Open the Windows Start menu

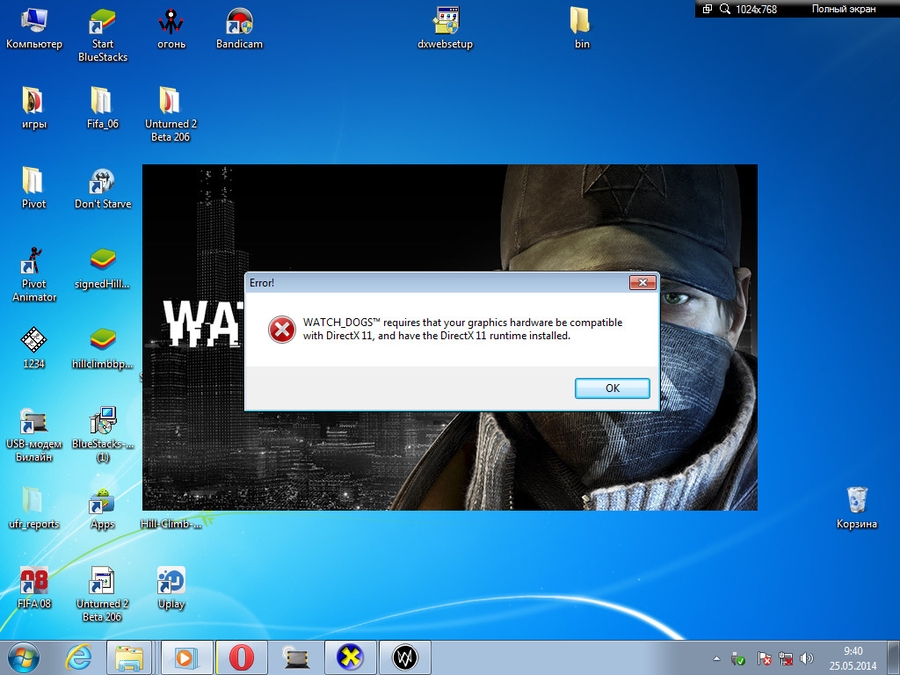click(x=23, y=657)
